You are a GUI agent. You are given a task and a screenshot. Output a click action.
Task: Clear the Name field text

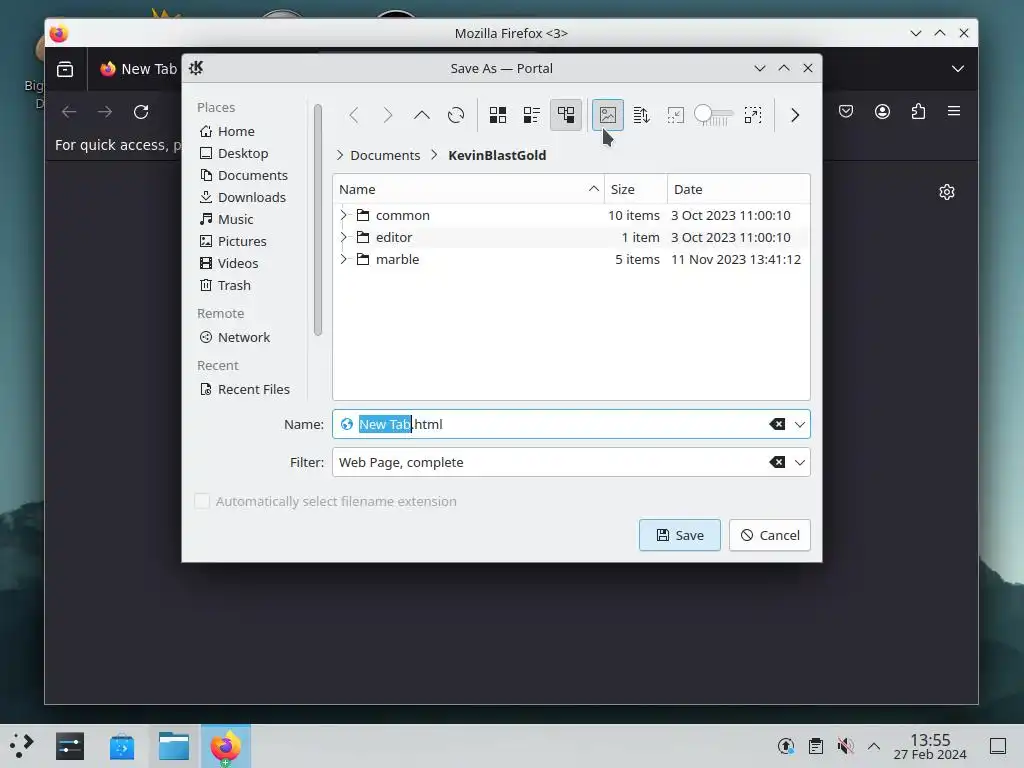[777, 424]
